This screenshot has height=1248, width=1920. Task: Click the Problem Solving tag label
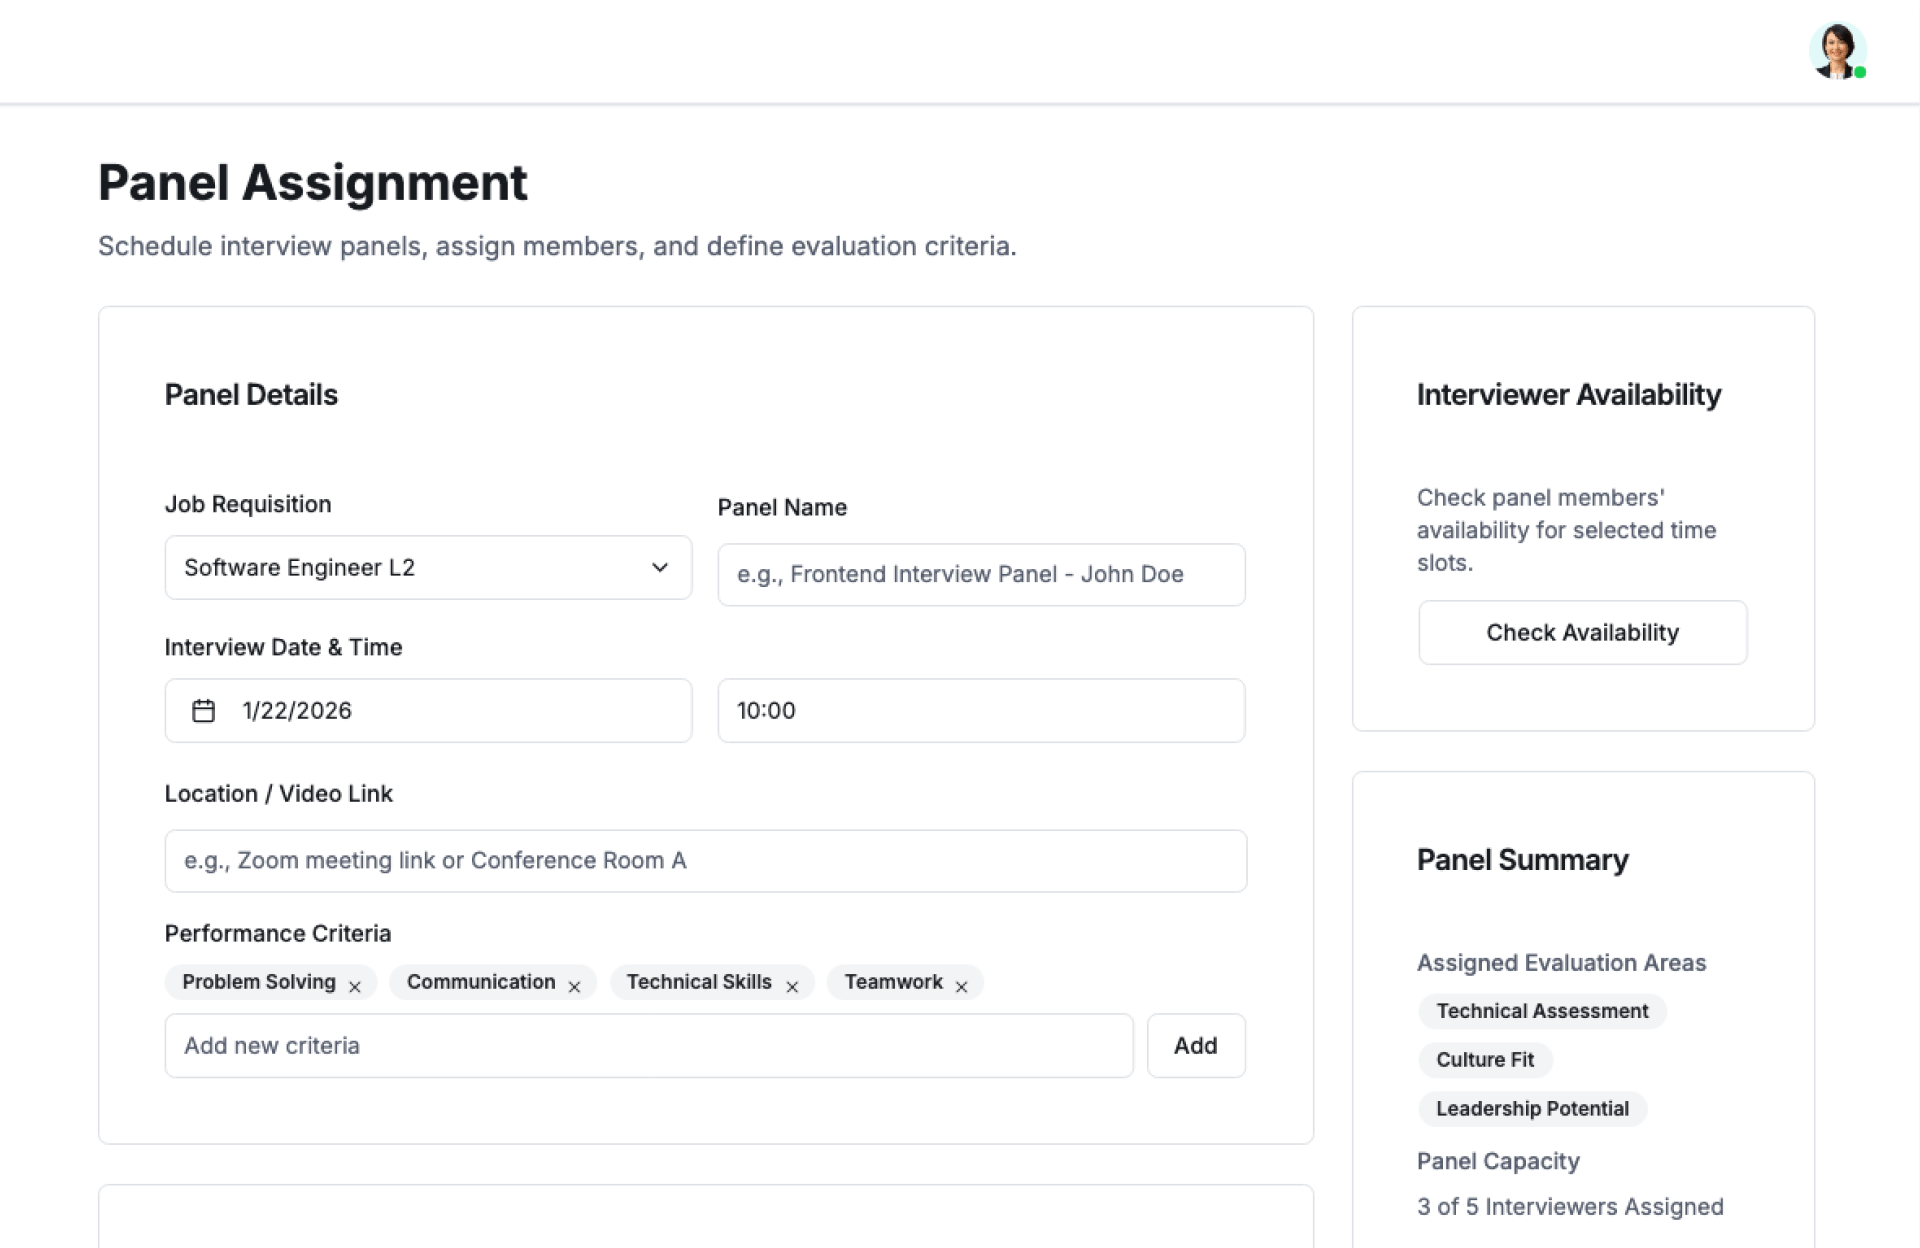[259, 982]
